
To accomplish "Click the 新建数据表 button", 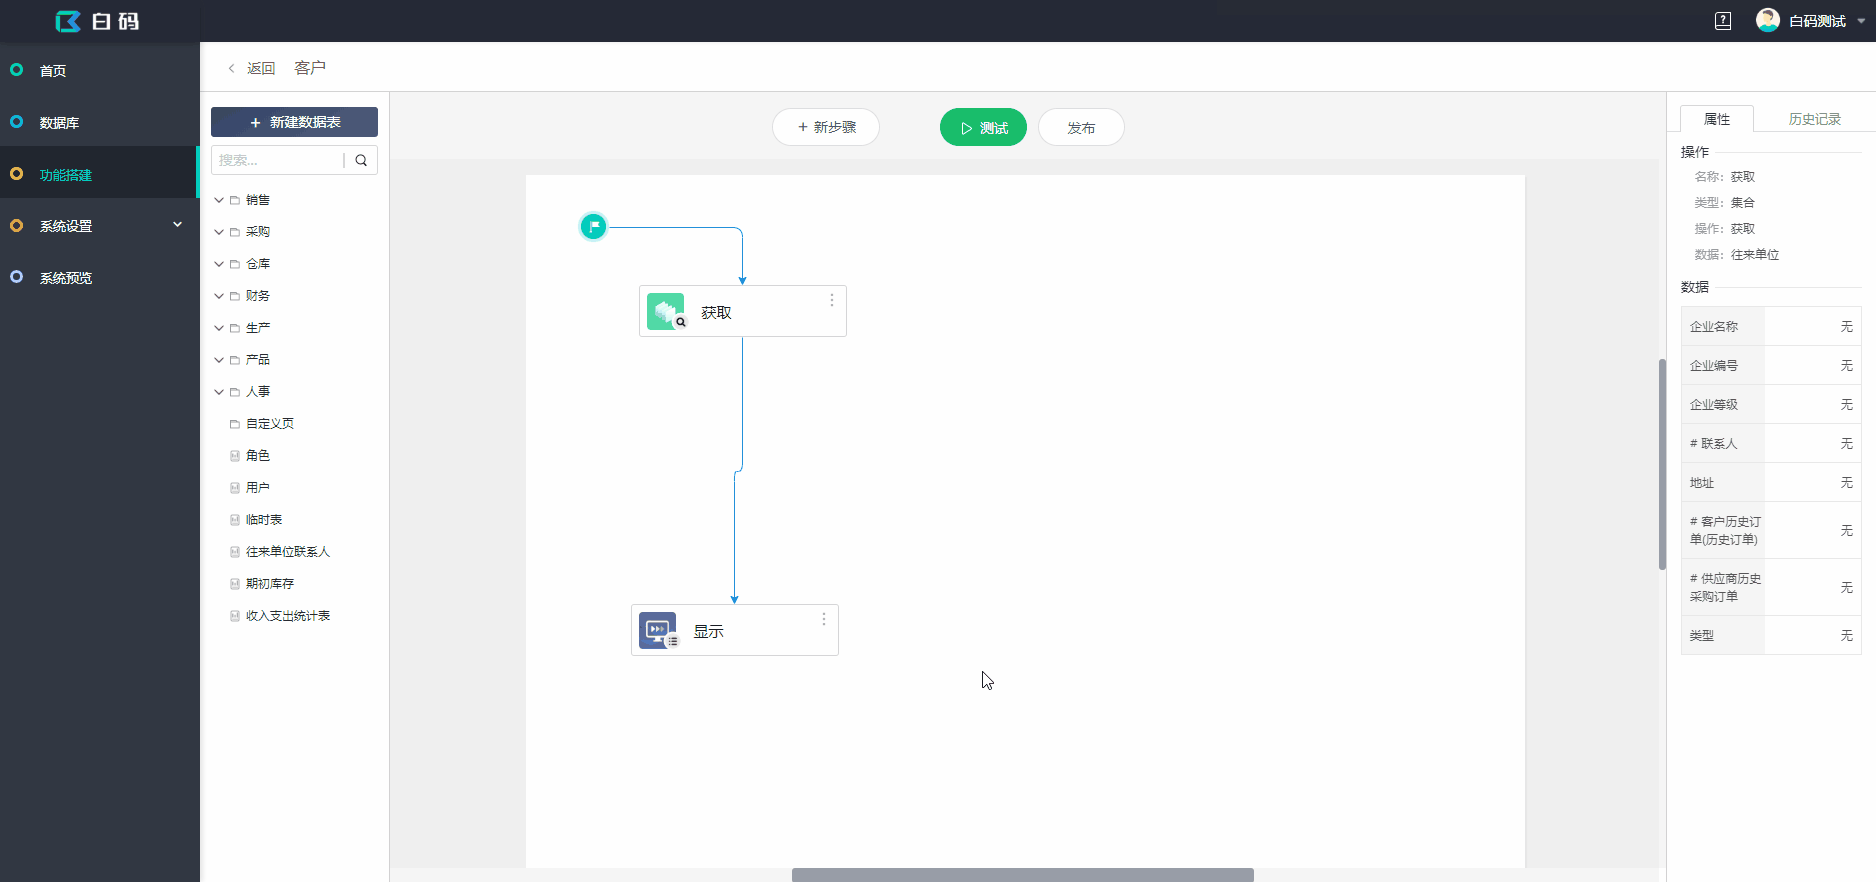I will (x=294, y=122).
